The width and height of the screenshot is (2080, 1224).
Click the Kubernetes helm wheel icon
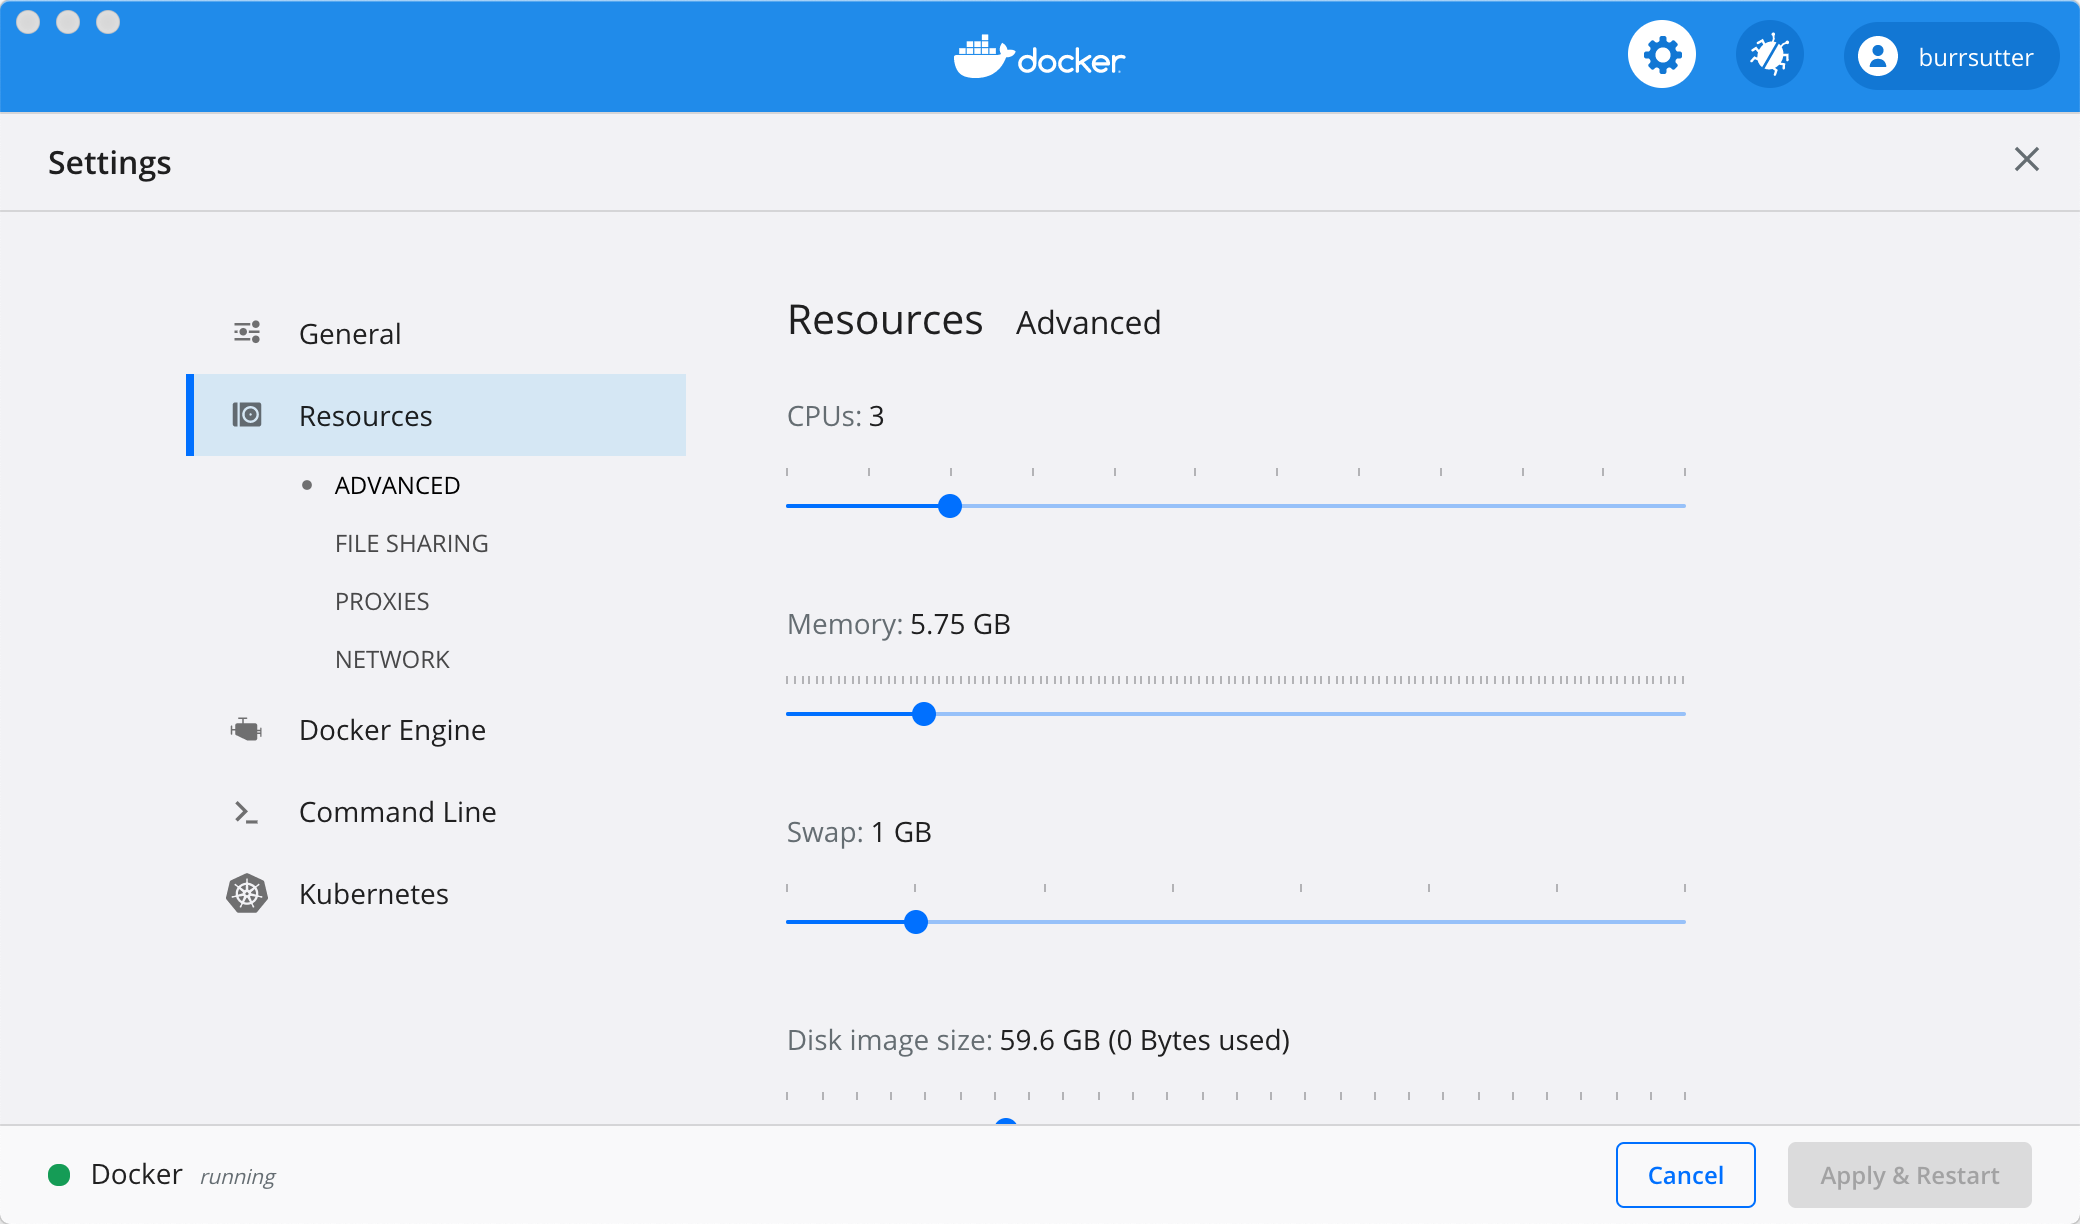pyautogui.click(x=246, y=893)
